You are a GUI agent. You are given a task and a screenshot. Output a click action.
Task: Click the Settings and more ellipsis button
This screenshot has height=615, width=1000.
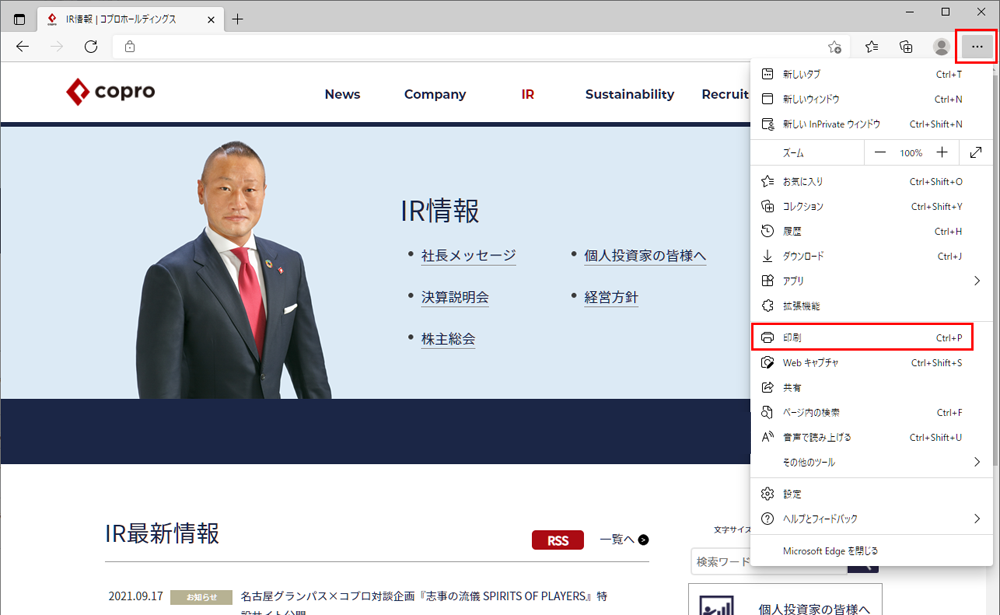[x=976, y=47]
